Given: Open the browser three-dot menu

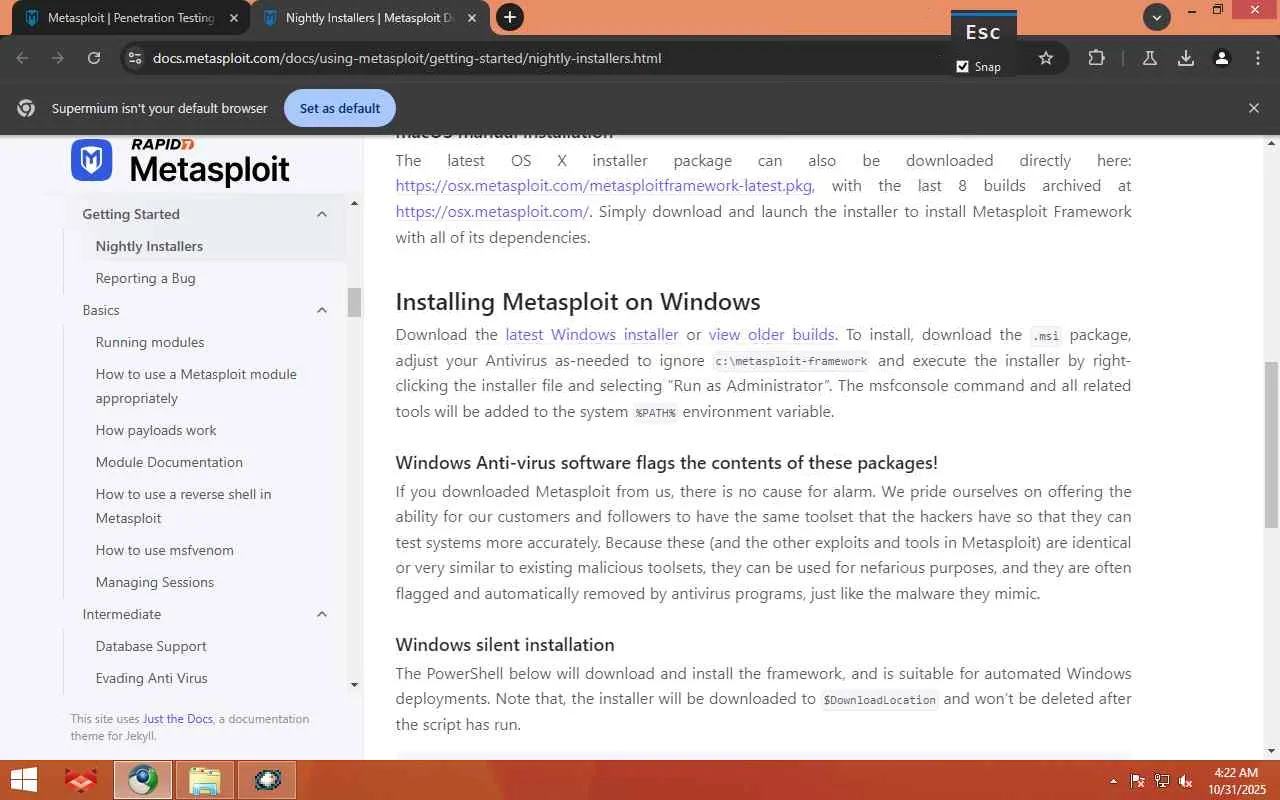Looking at the screenshot, I should pos(1258,58).
